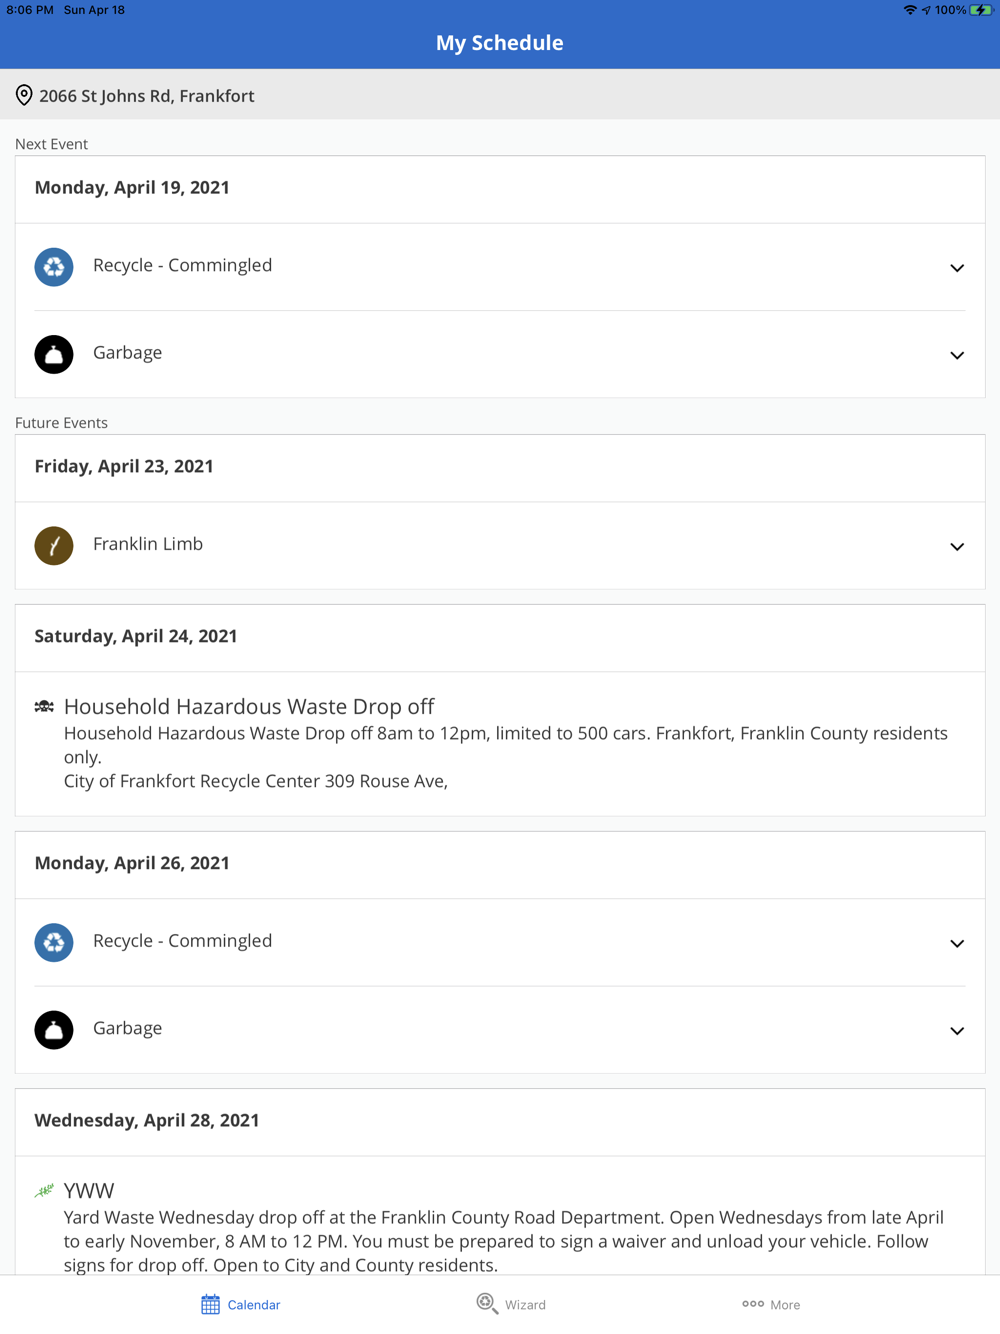Tap the battery indicator in status bar
The width and height of the screenshot is (1000, 1334).
click(981, 10)
